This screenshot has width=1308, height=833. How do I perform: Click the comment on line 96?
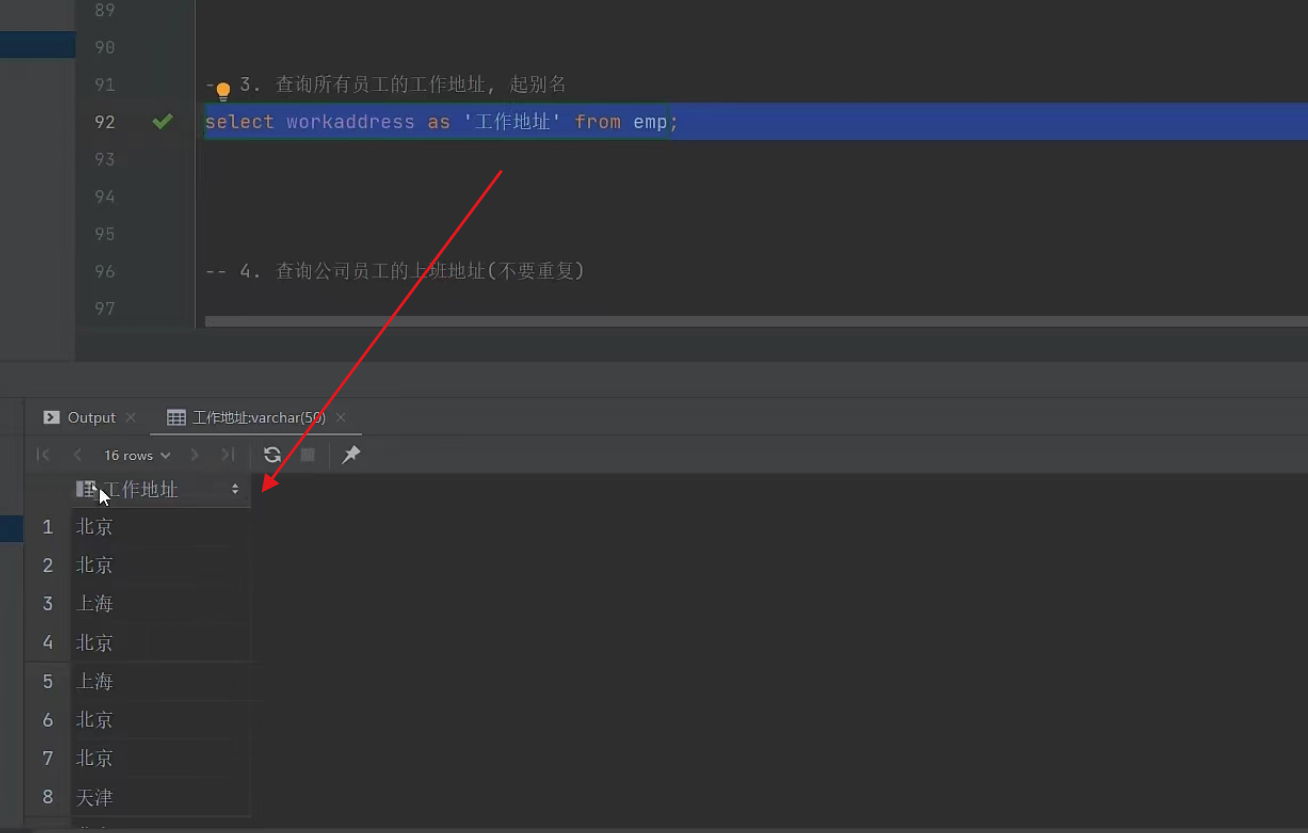click(394, 271)
